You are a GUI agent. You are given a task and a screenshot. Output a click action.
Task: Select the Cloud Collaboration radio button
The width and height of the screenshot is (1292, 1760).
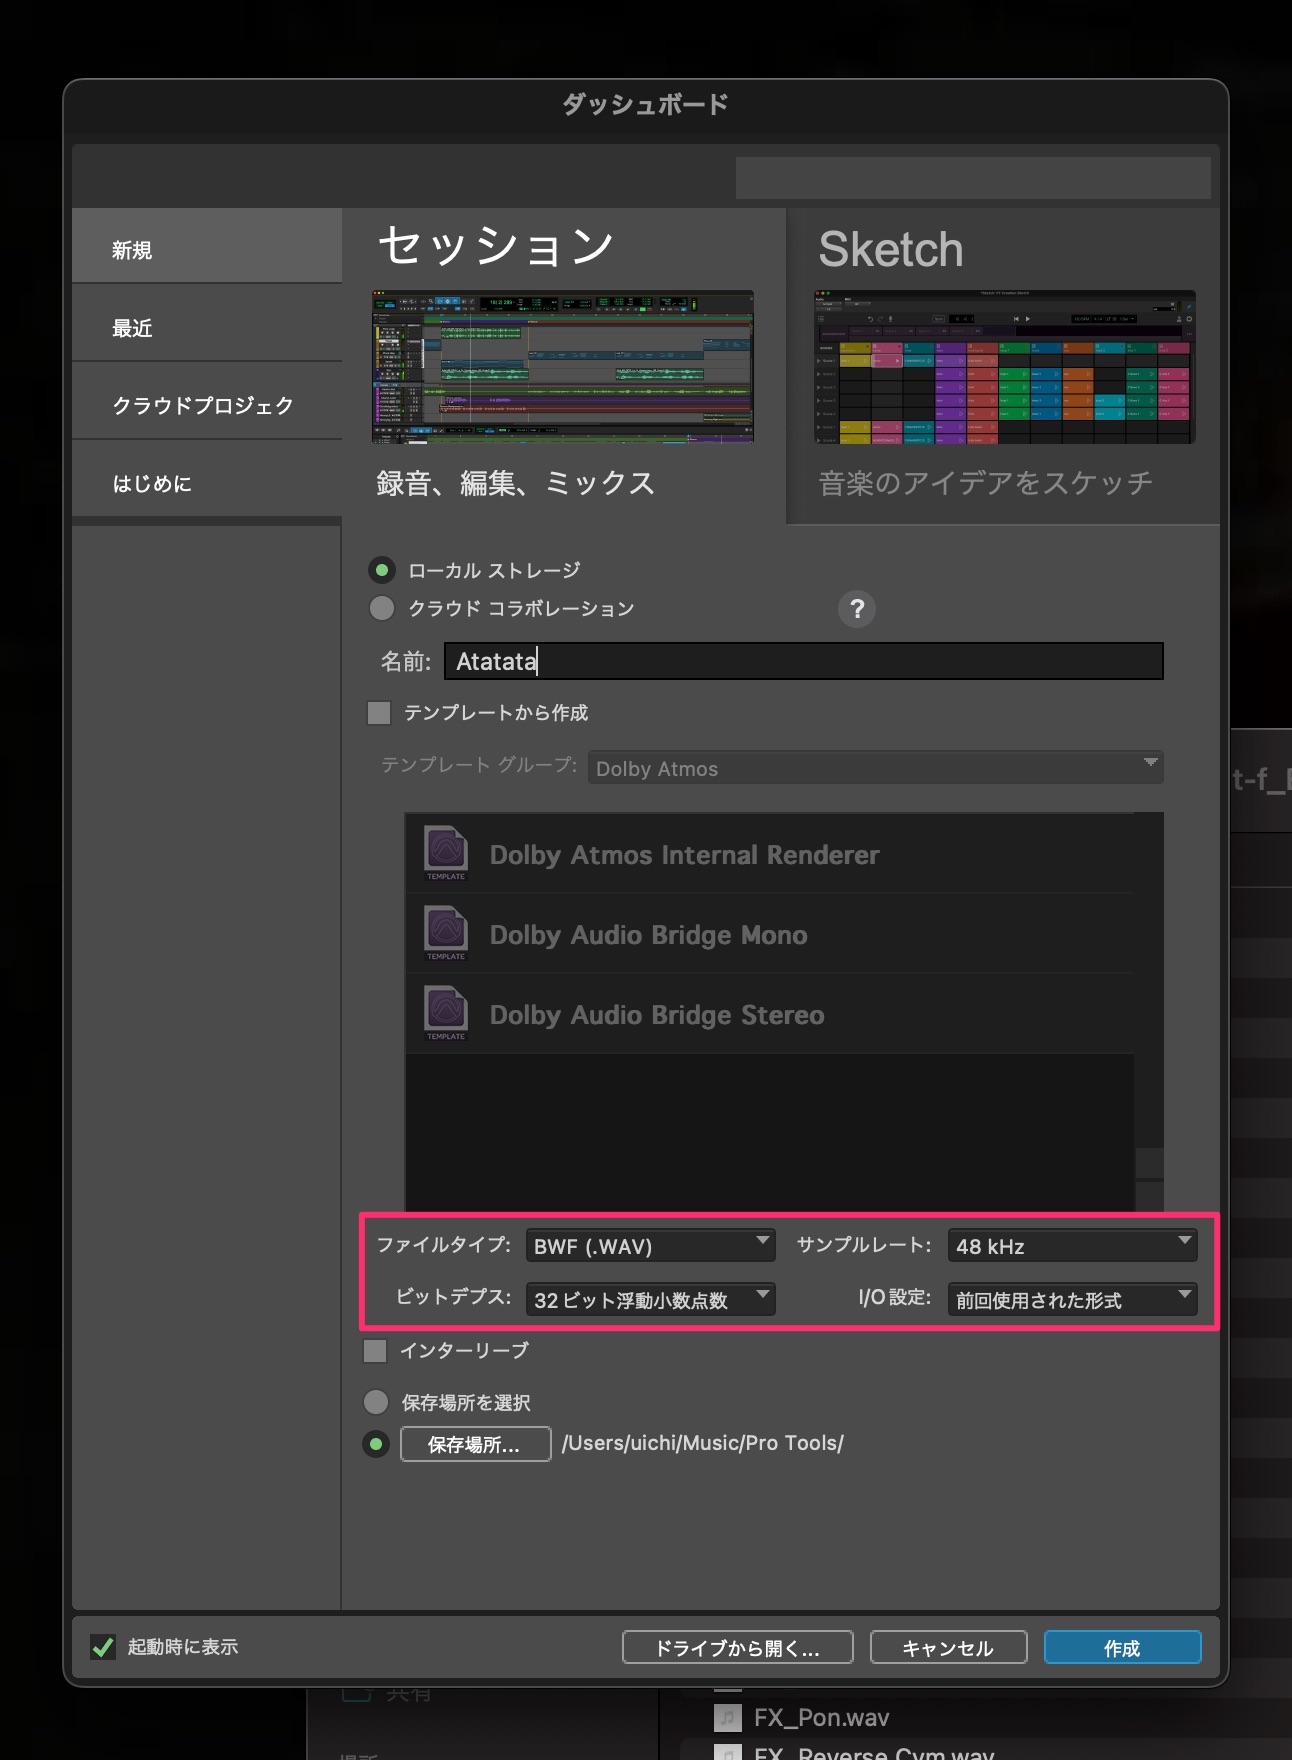coord(382,608)
